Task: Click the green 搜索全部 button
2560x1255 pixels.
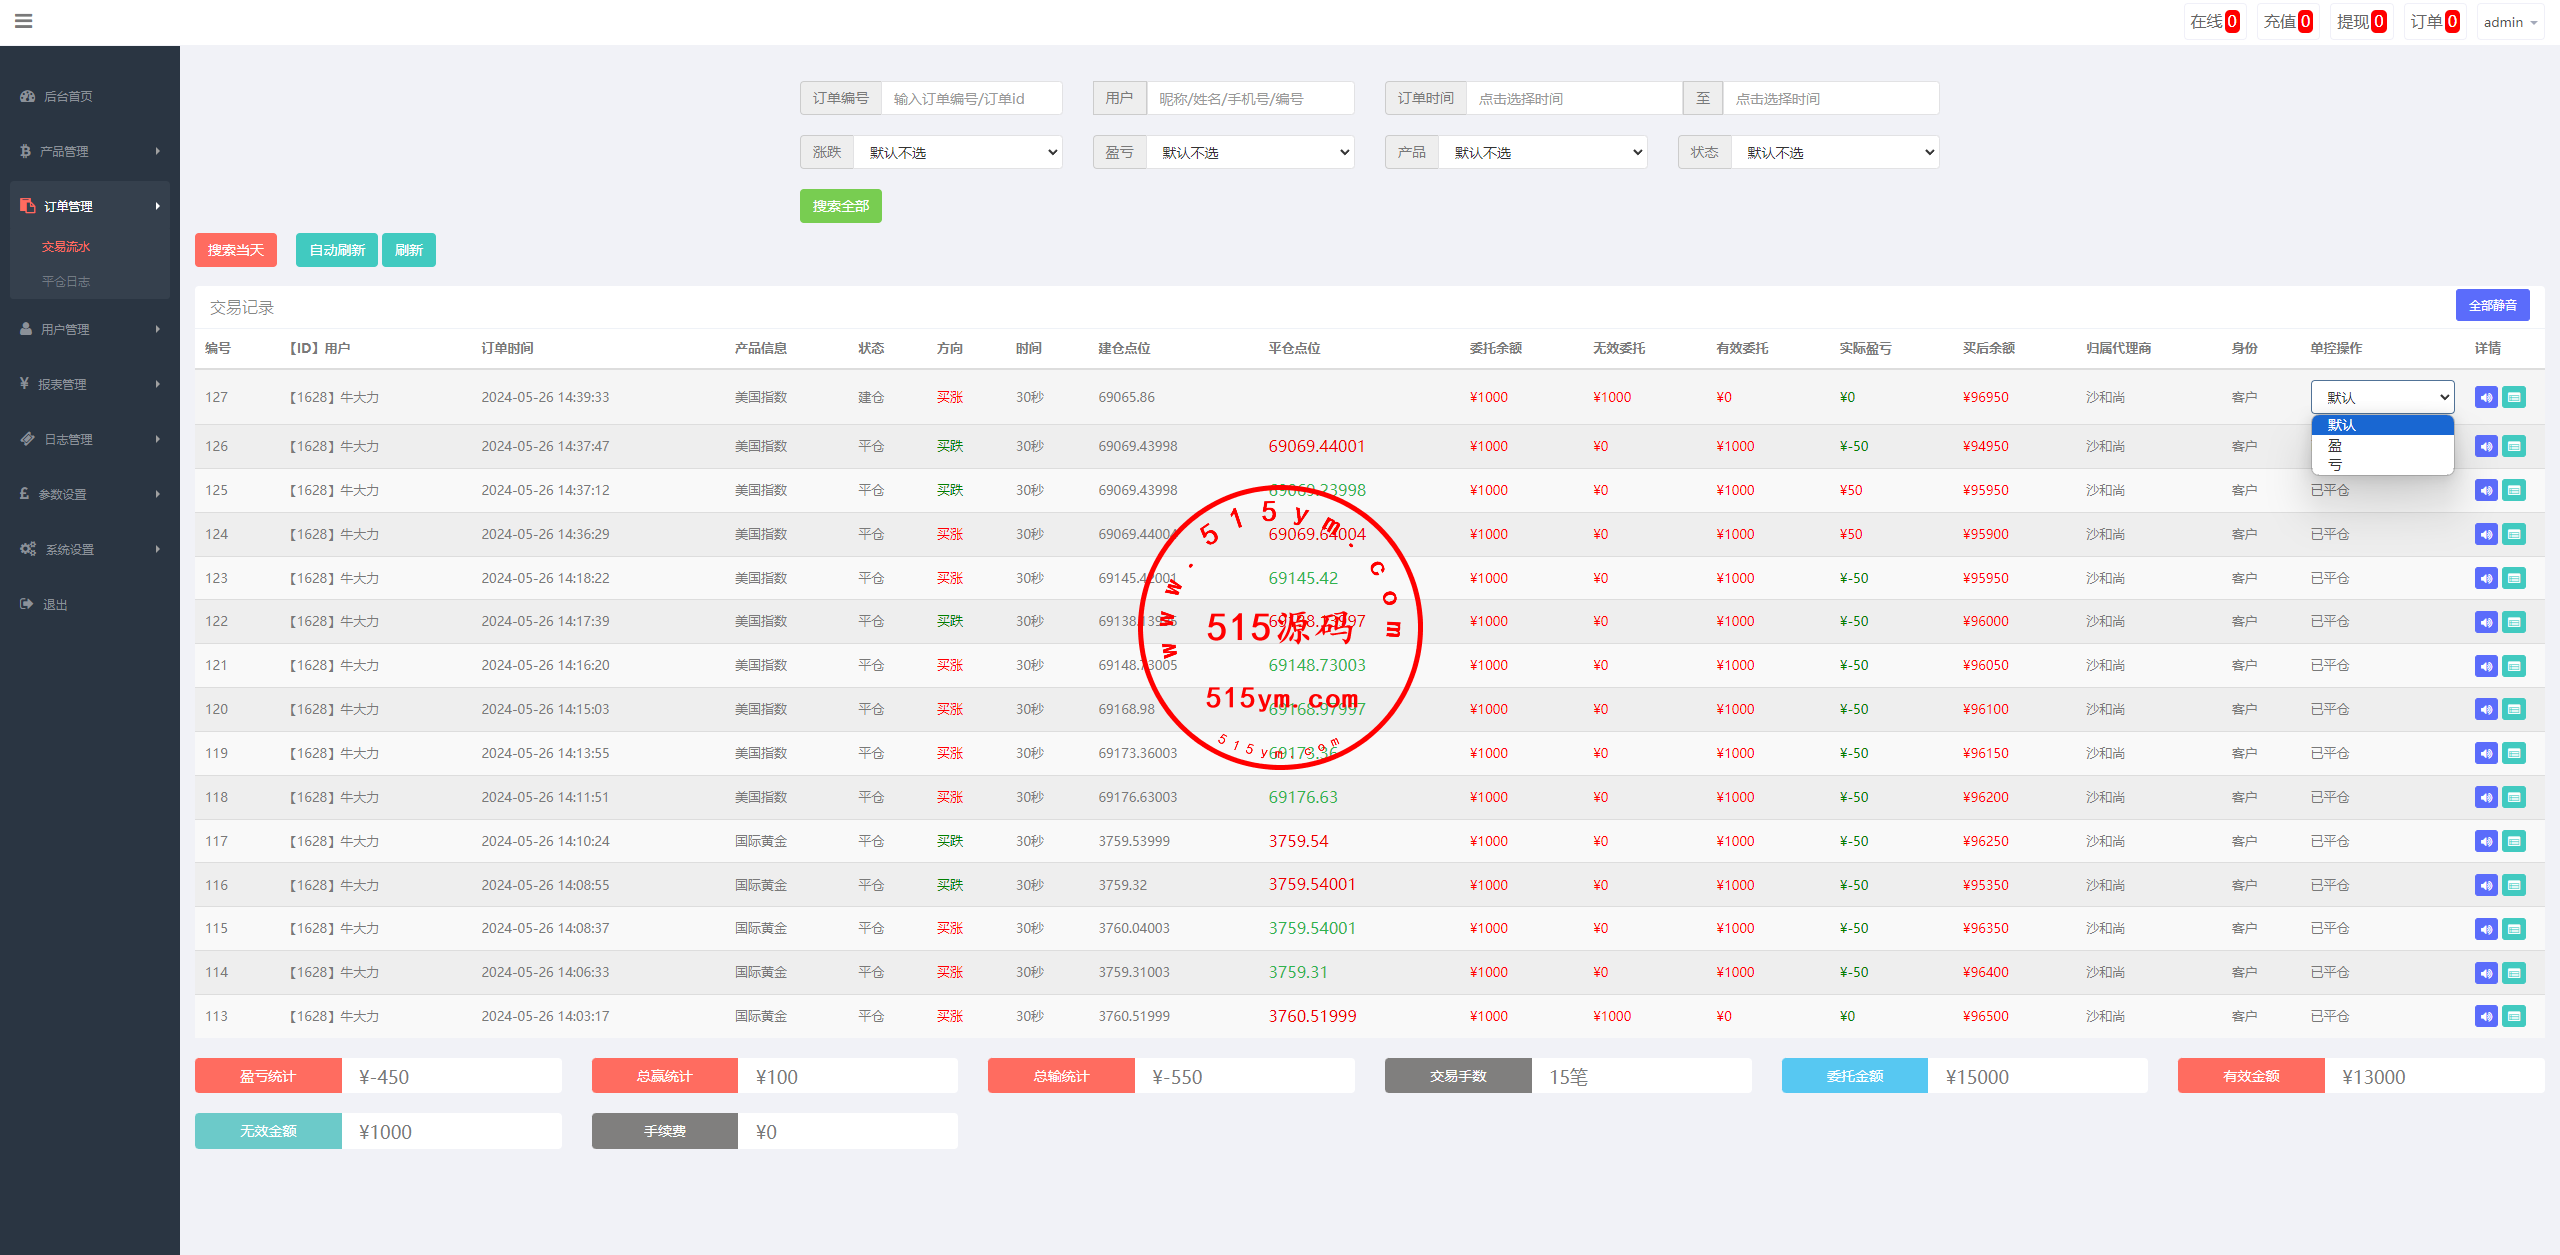Action: click(x=840, y=206)
